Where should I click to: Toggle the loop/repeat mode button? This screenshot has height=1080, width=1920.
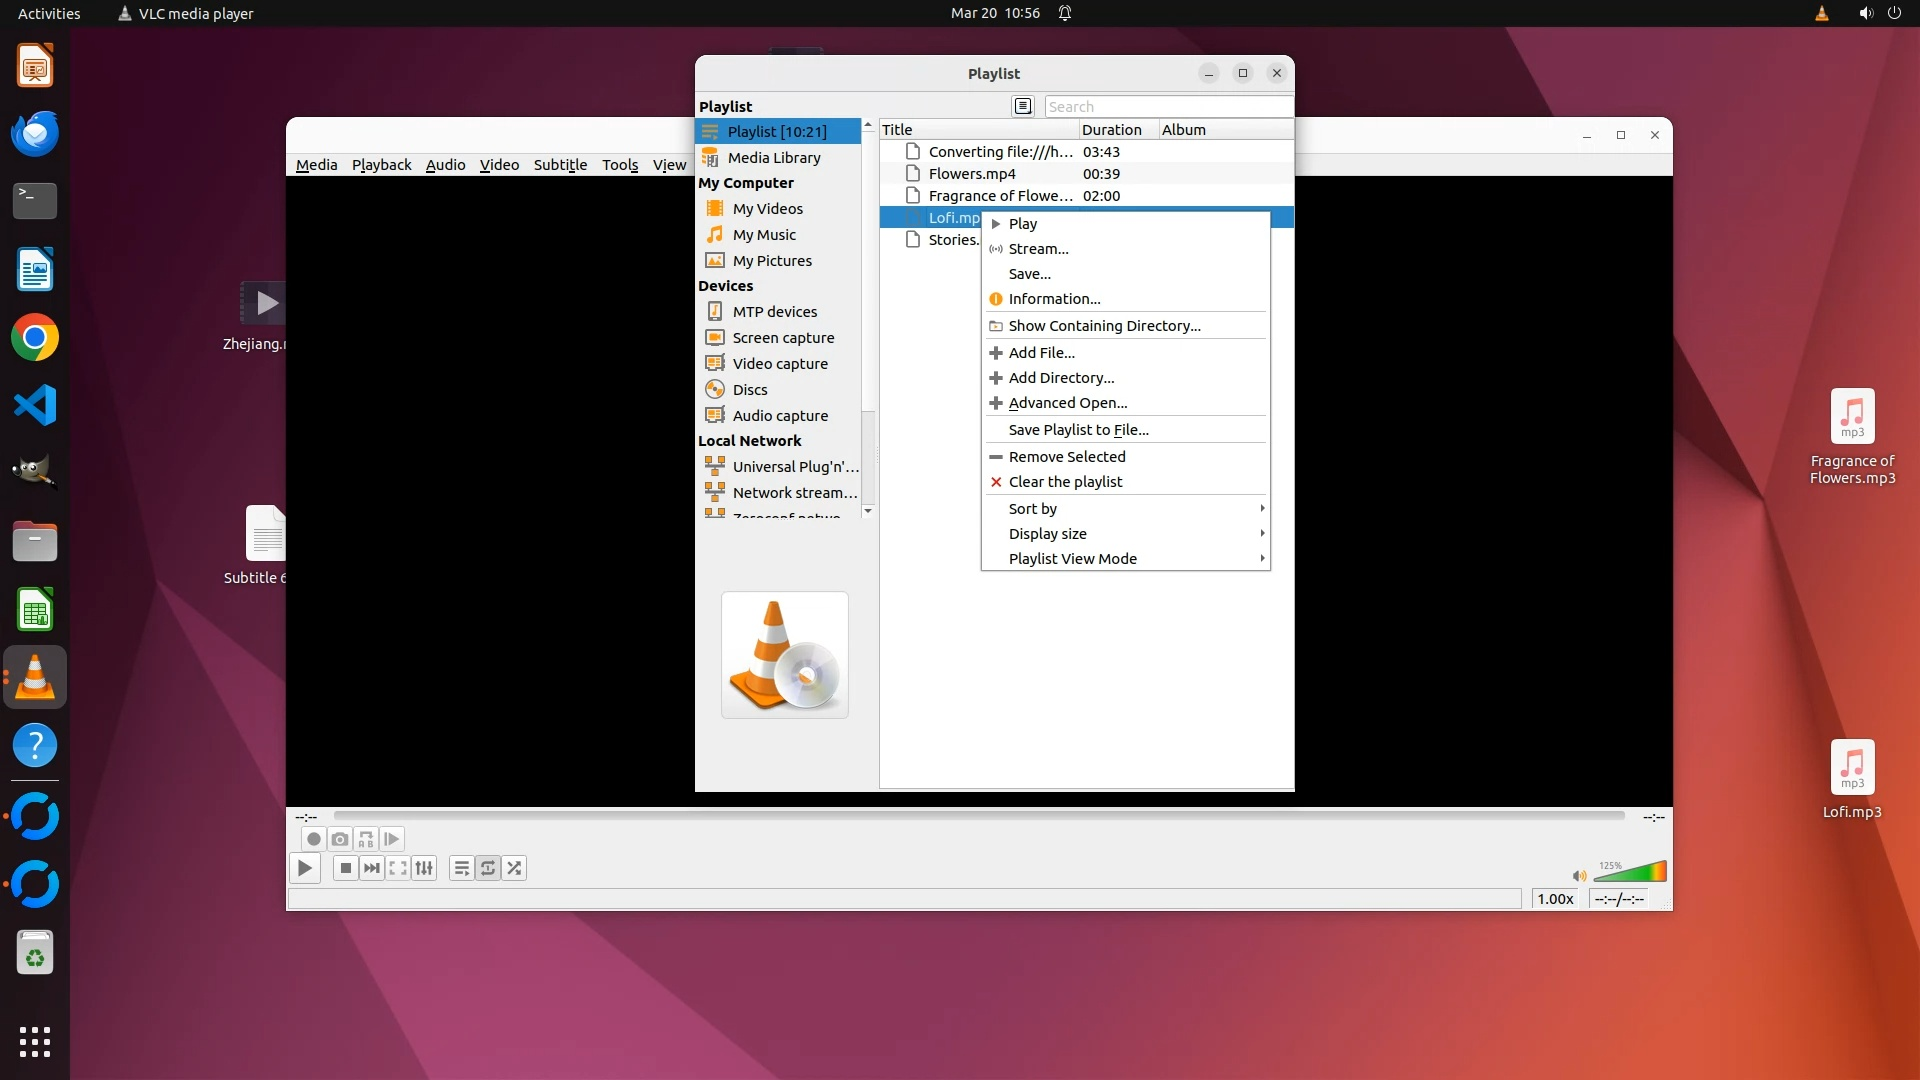point(488,868)
